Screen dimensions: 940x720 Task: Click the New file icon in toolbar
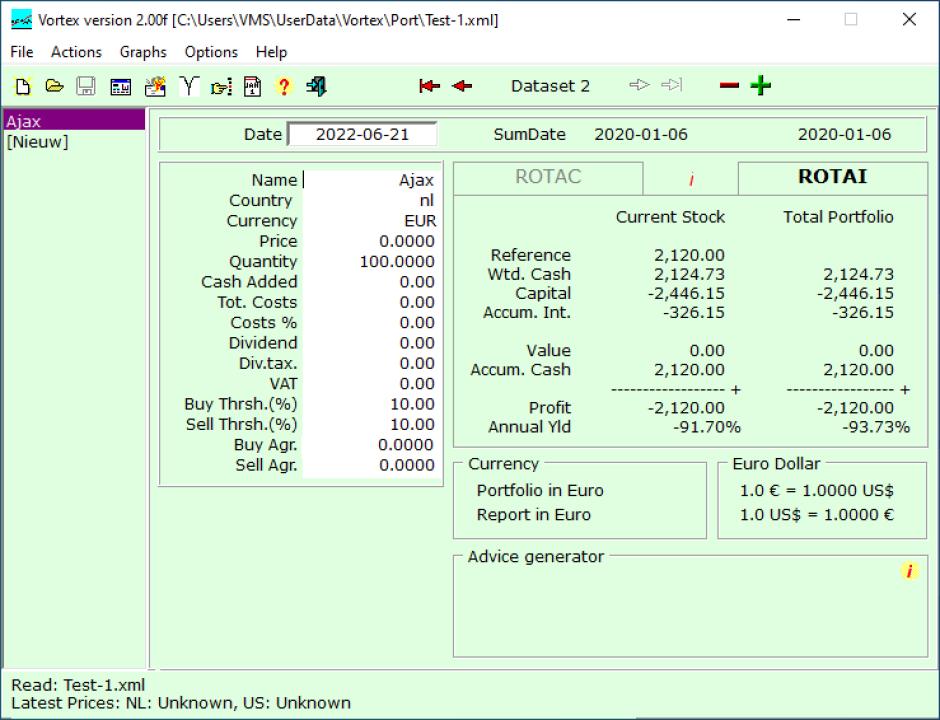click(x=23, y=86)
